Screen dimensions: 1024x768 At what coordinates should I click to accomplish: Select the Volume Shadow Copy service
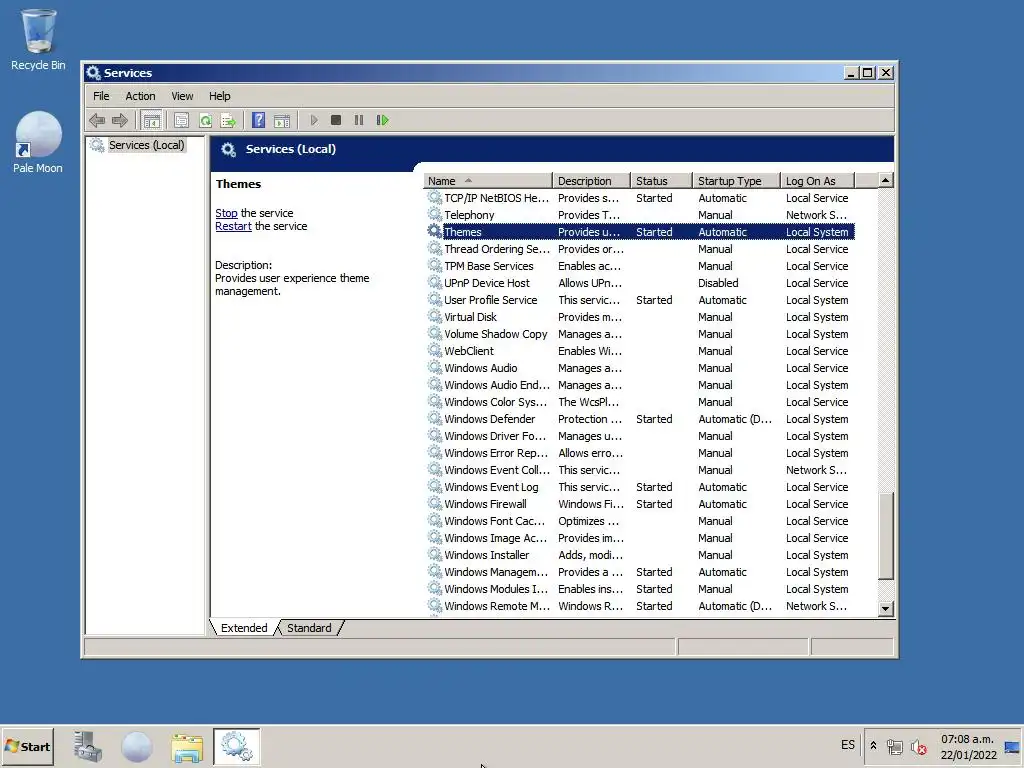(639, 334)
